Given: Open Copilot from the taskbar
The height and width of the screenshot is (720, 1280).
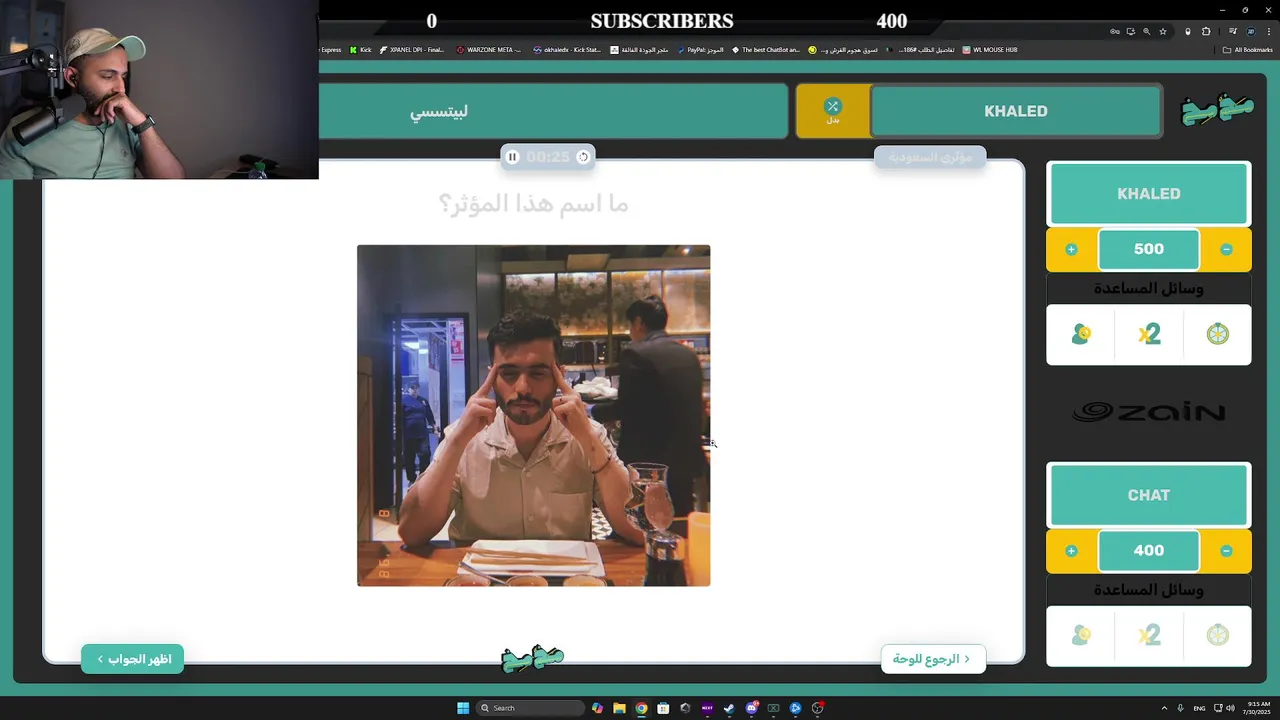Looking at the screenshot, I should pos(597,708).
